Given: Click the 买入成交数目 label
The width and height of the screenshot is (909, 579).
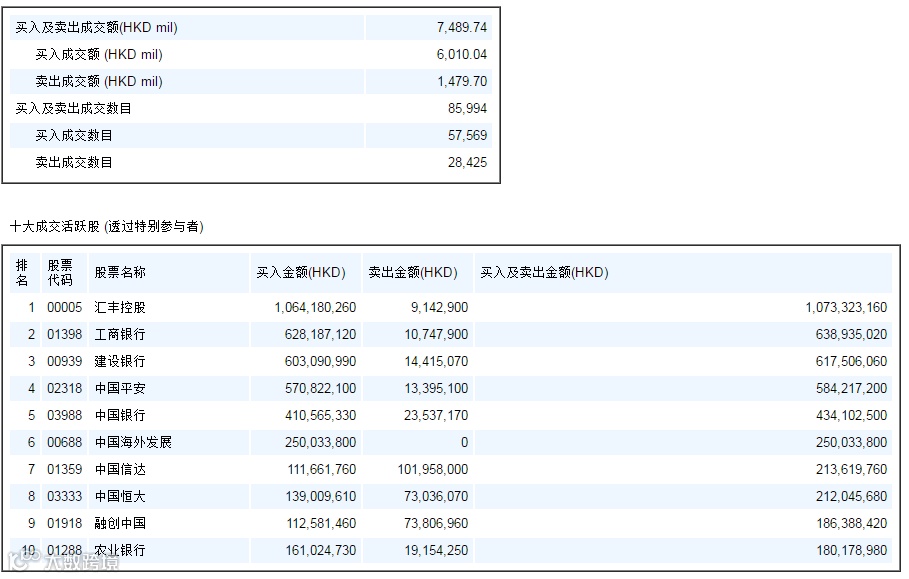Looking at the screenshot, I should (74, 136).
